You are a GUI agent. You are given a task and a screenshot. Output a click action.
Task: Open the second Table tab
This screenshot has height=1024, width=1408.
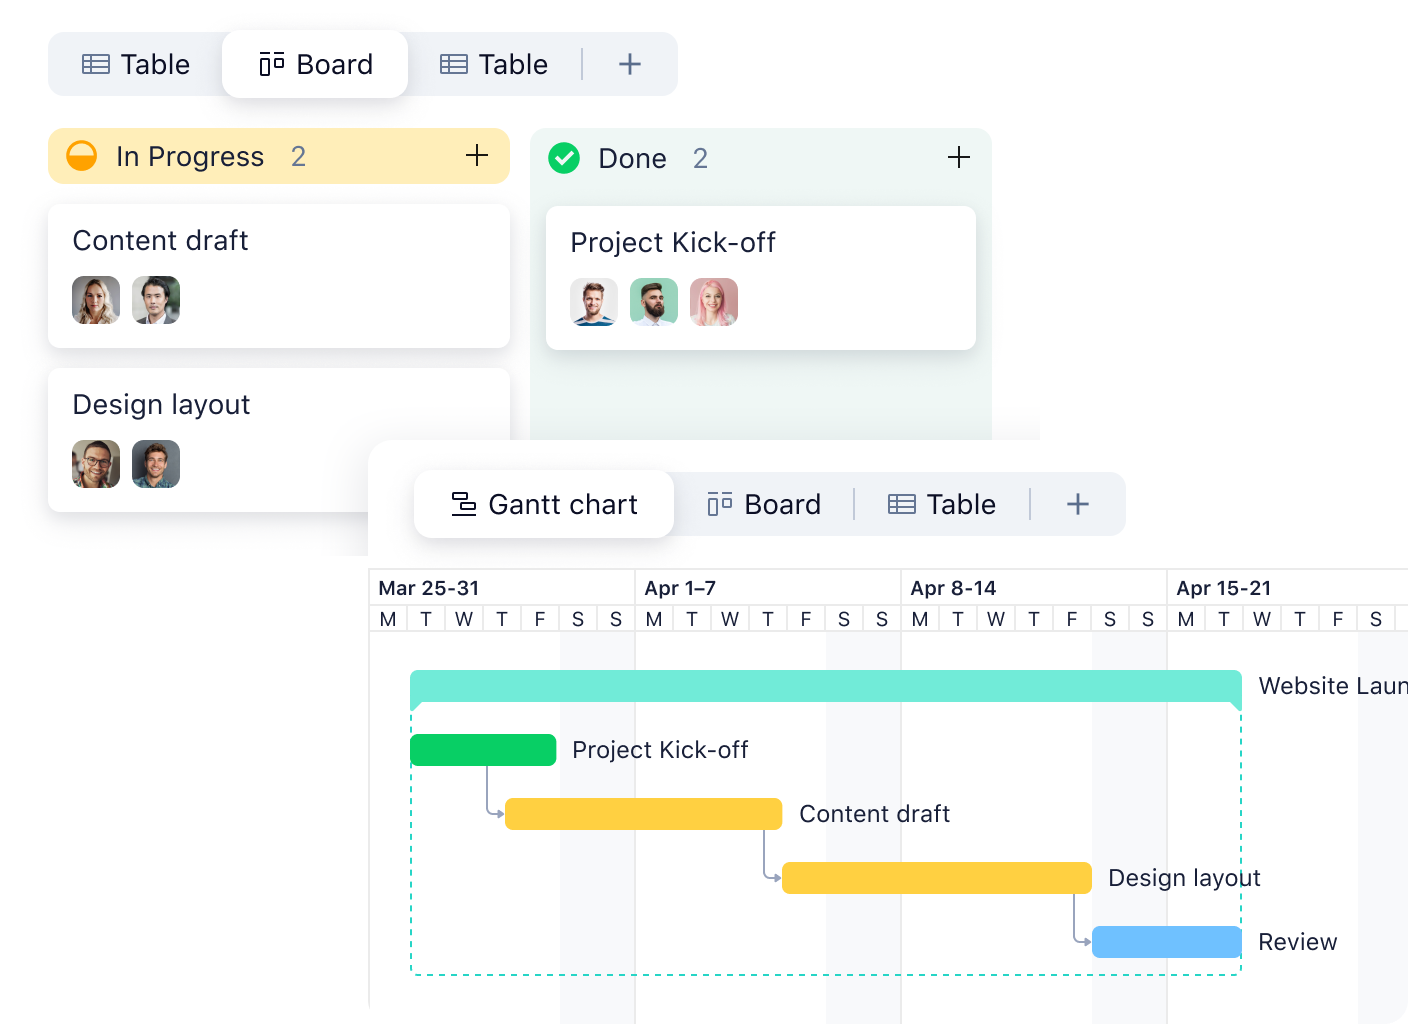tap(494, 63)
